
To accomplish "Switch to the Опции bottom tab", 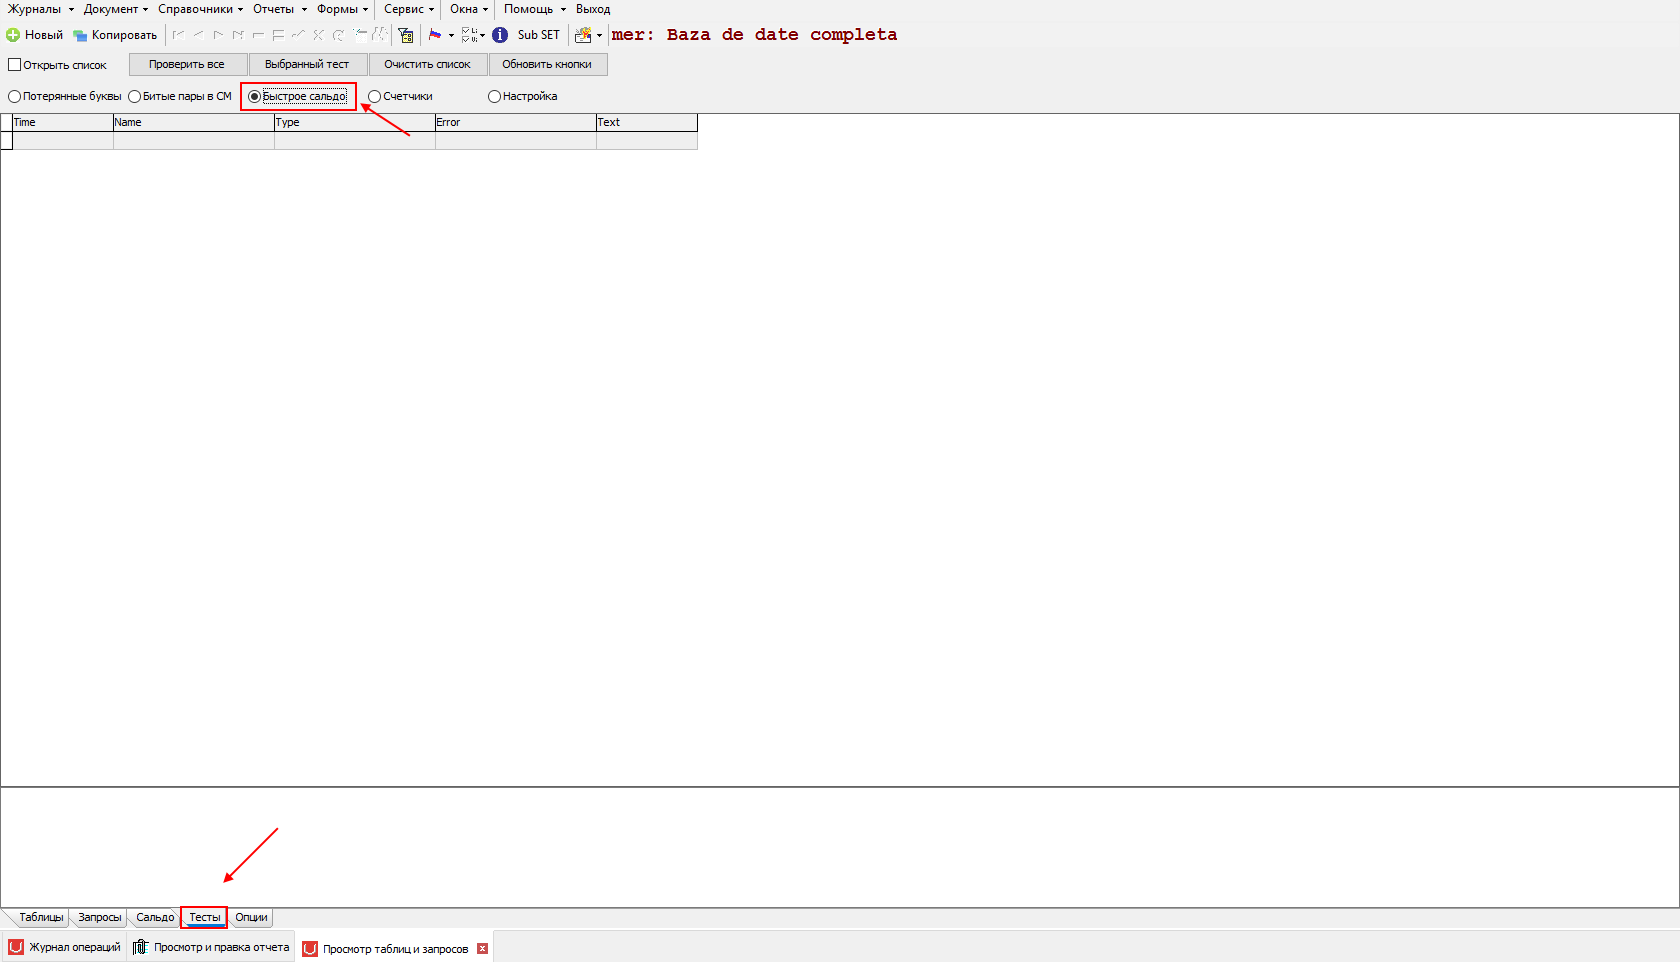I will (251, 917).
